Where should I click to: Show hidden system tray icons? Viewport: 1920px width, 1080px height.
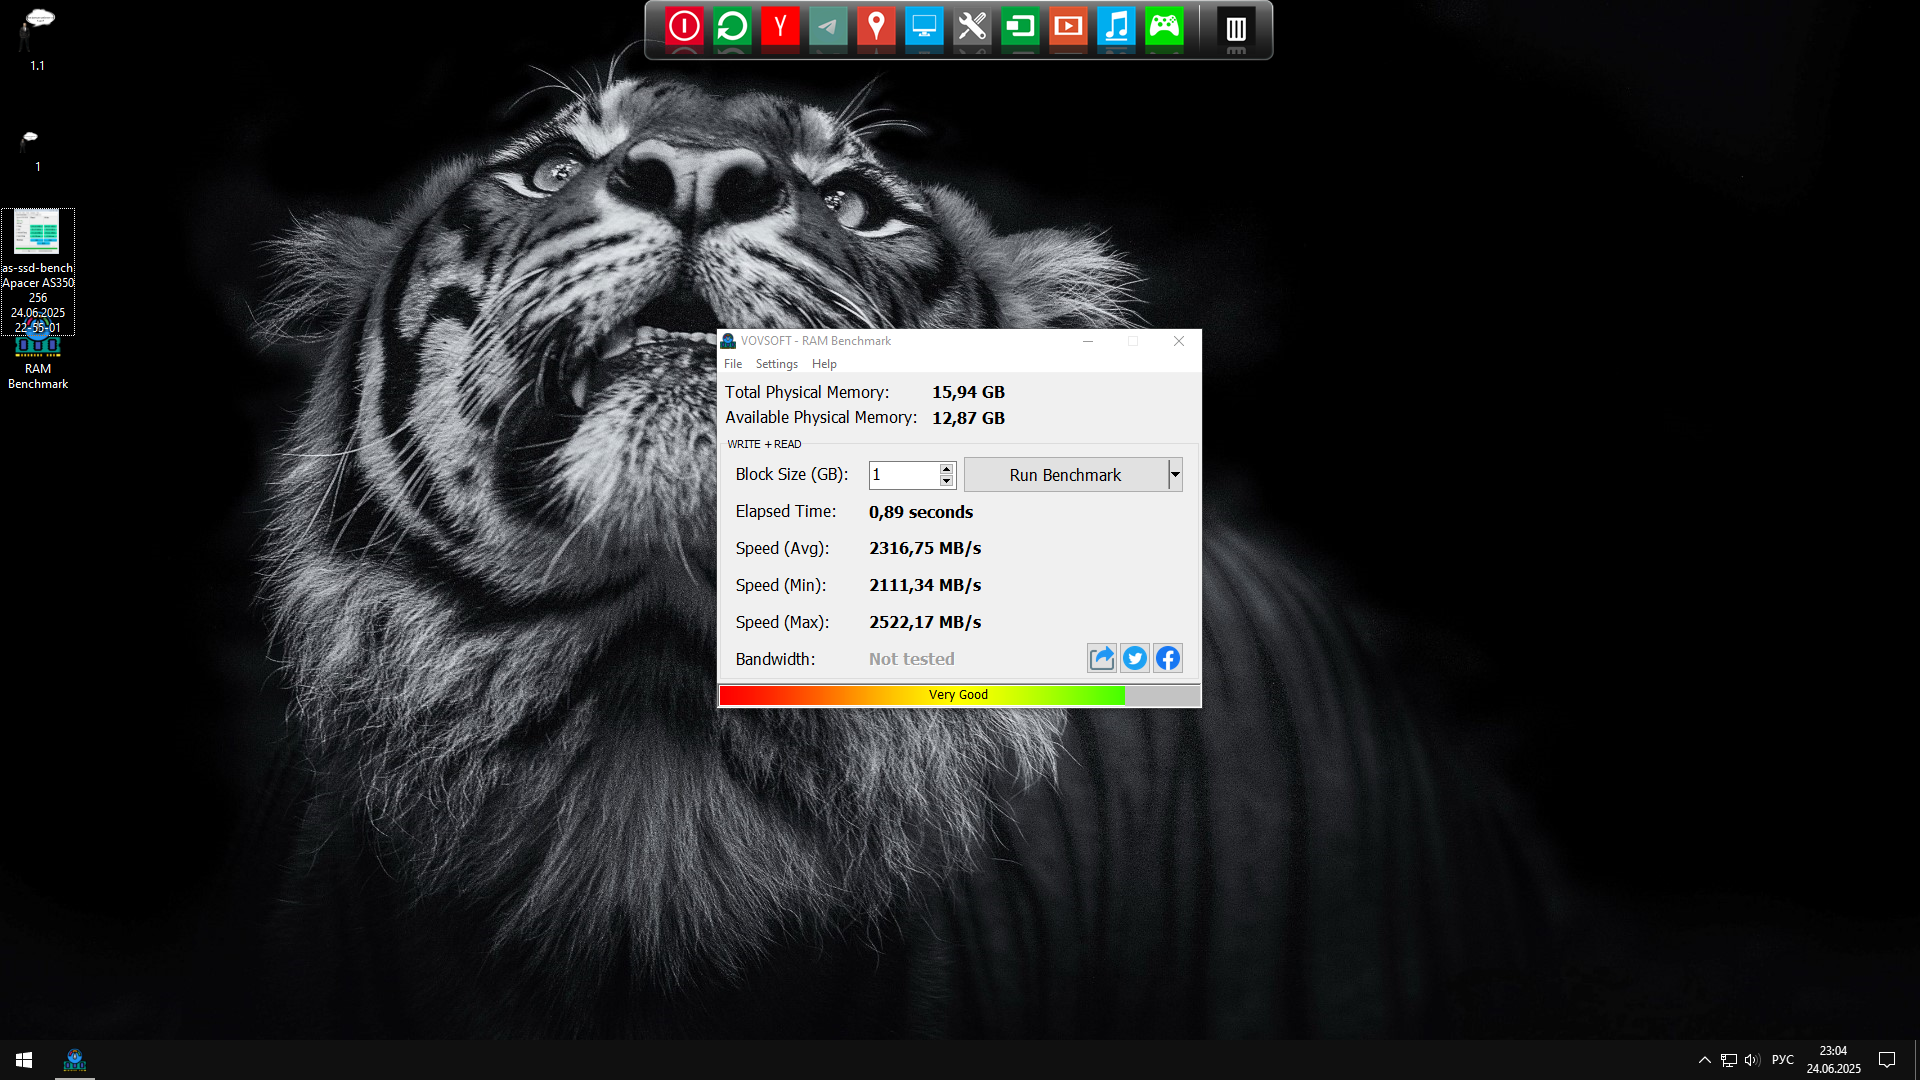(1704, 1060)
